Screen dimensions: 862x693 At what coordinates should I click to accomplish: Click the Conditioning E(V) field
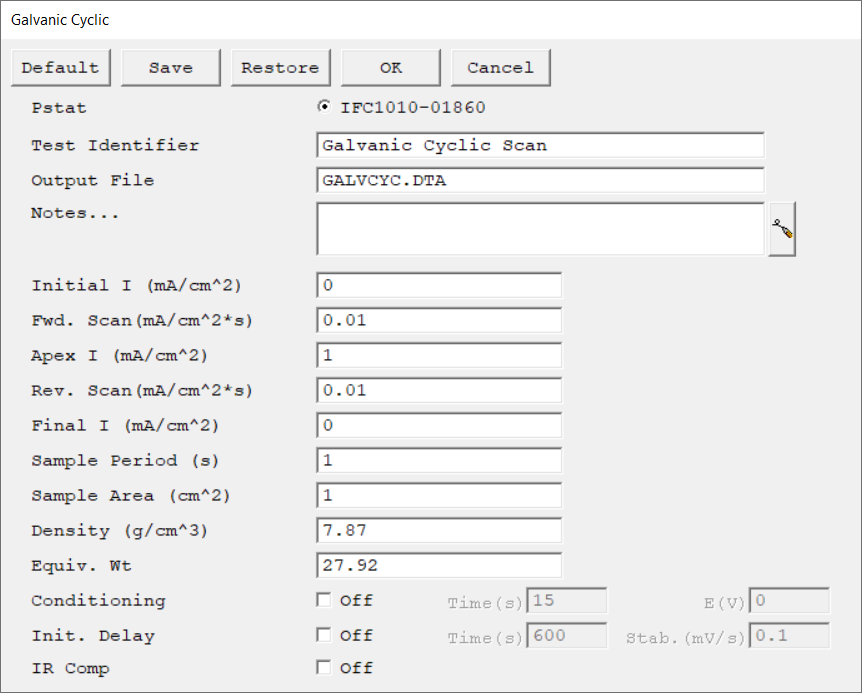pos(789,601)
